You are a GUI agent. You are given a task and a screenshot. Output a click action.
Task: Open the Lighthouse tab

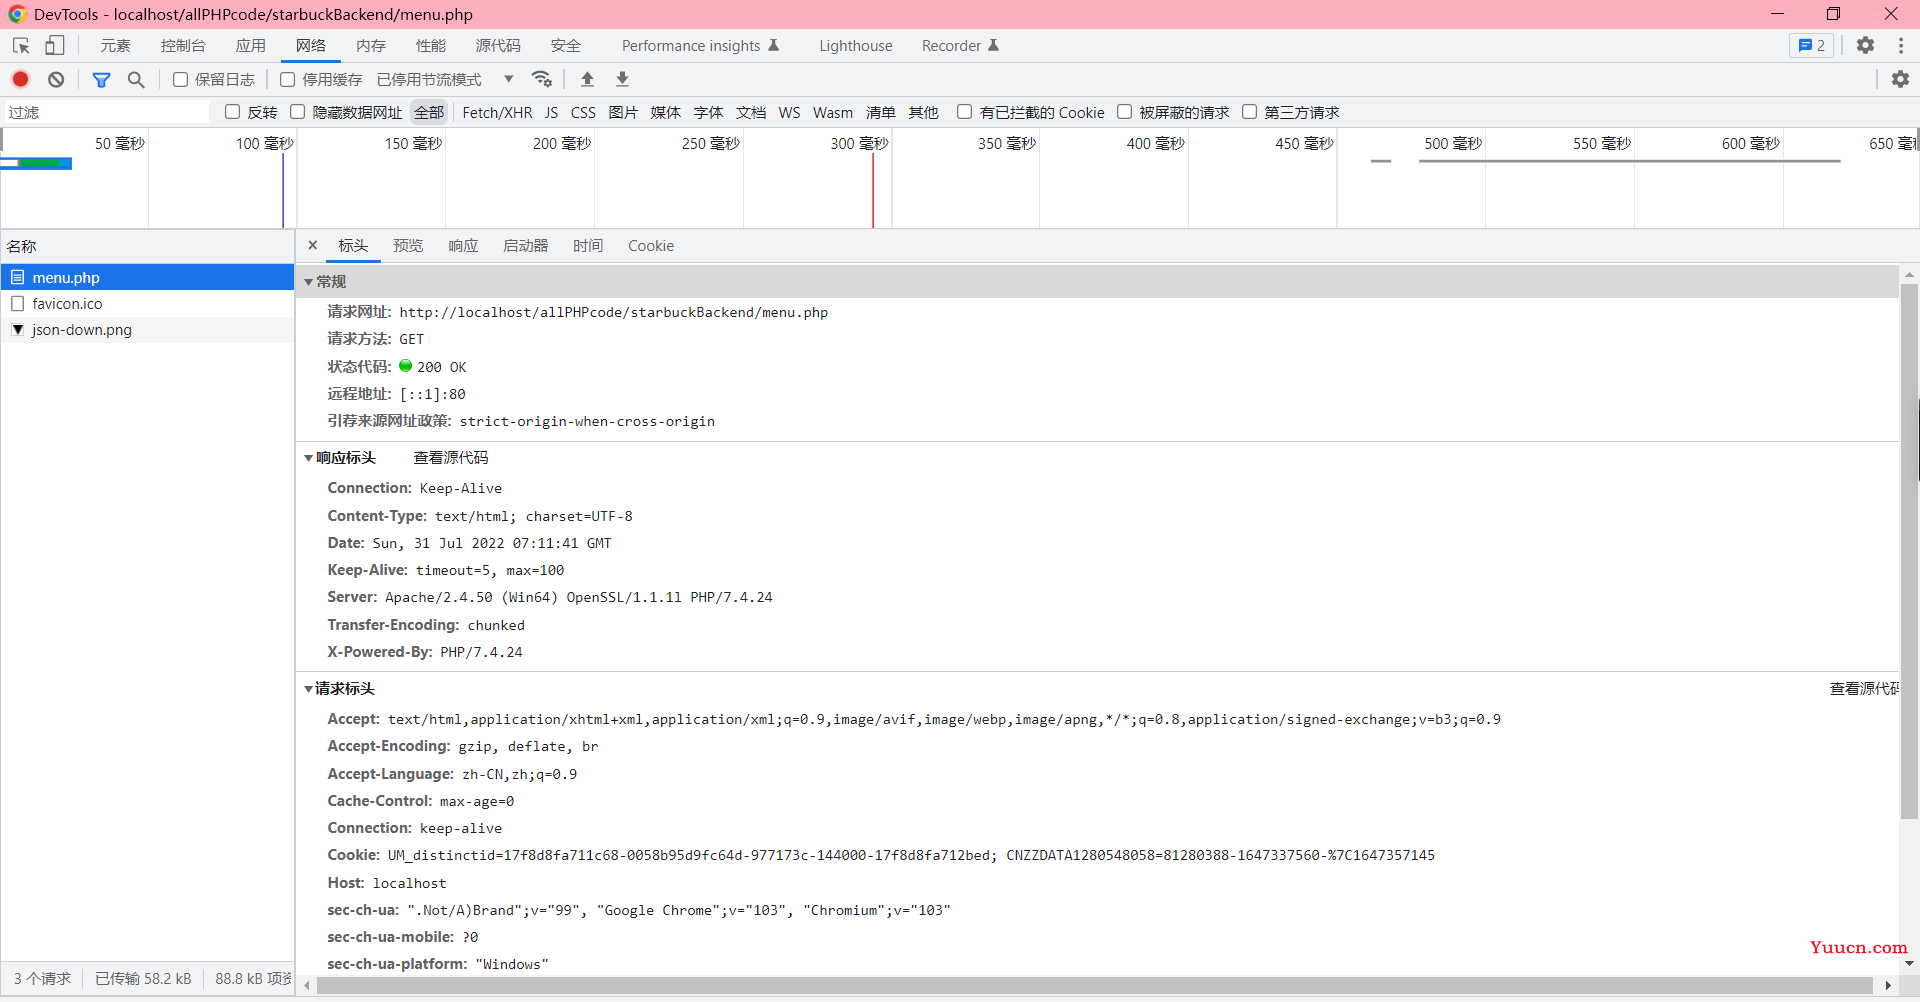pyautogui.click(x=856, y=46)
